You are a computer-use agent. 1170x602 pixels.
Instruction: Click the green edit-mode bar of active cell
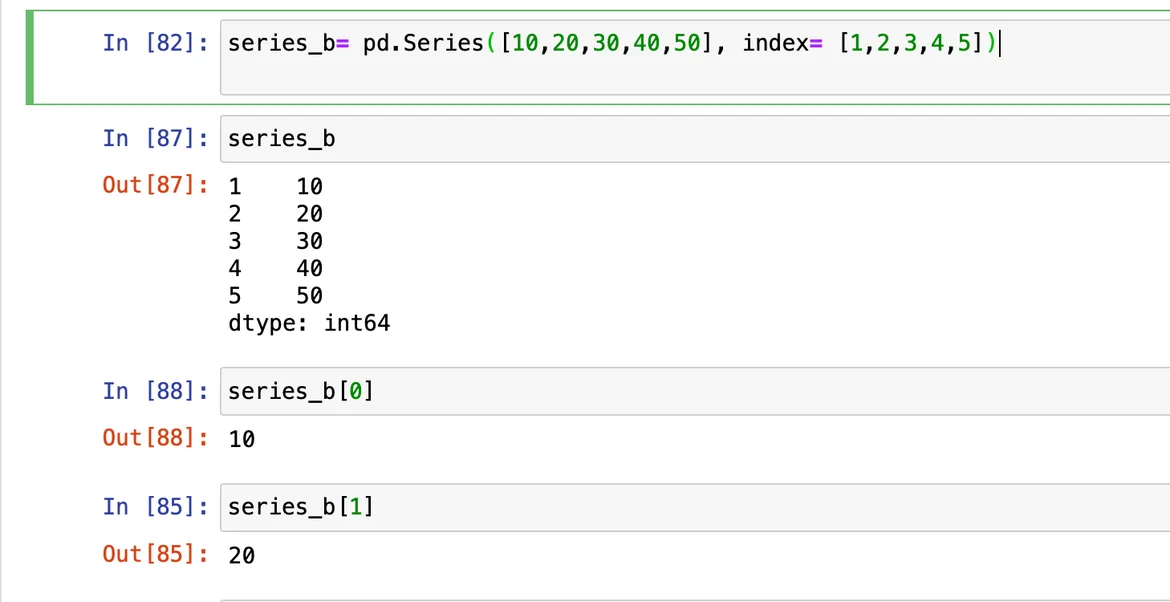click(x=30, y=56)
